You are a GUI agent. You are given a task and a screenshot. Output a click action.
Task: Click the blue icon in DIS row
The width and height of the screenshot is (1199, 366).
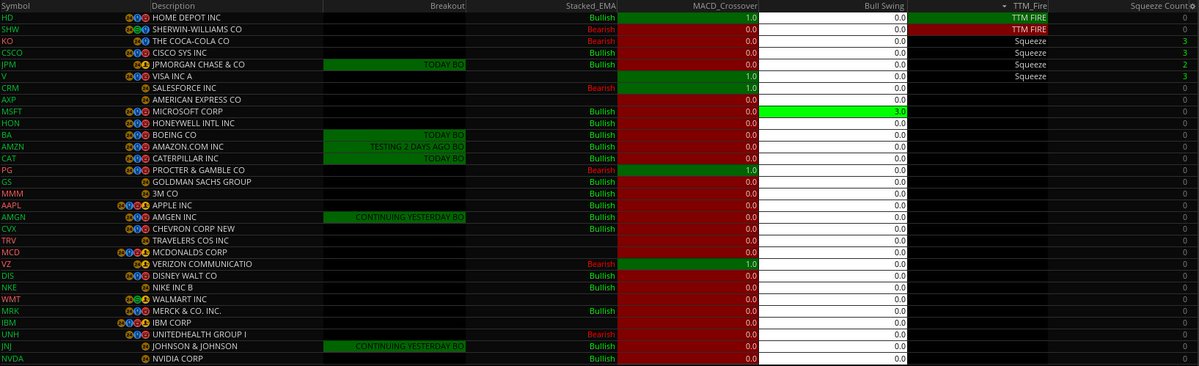coord(138,276)
